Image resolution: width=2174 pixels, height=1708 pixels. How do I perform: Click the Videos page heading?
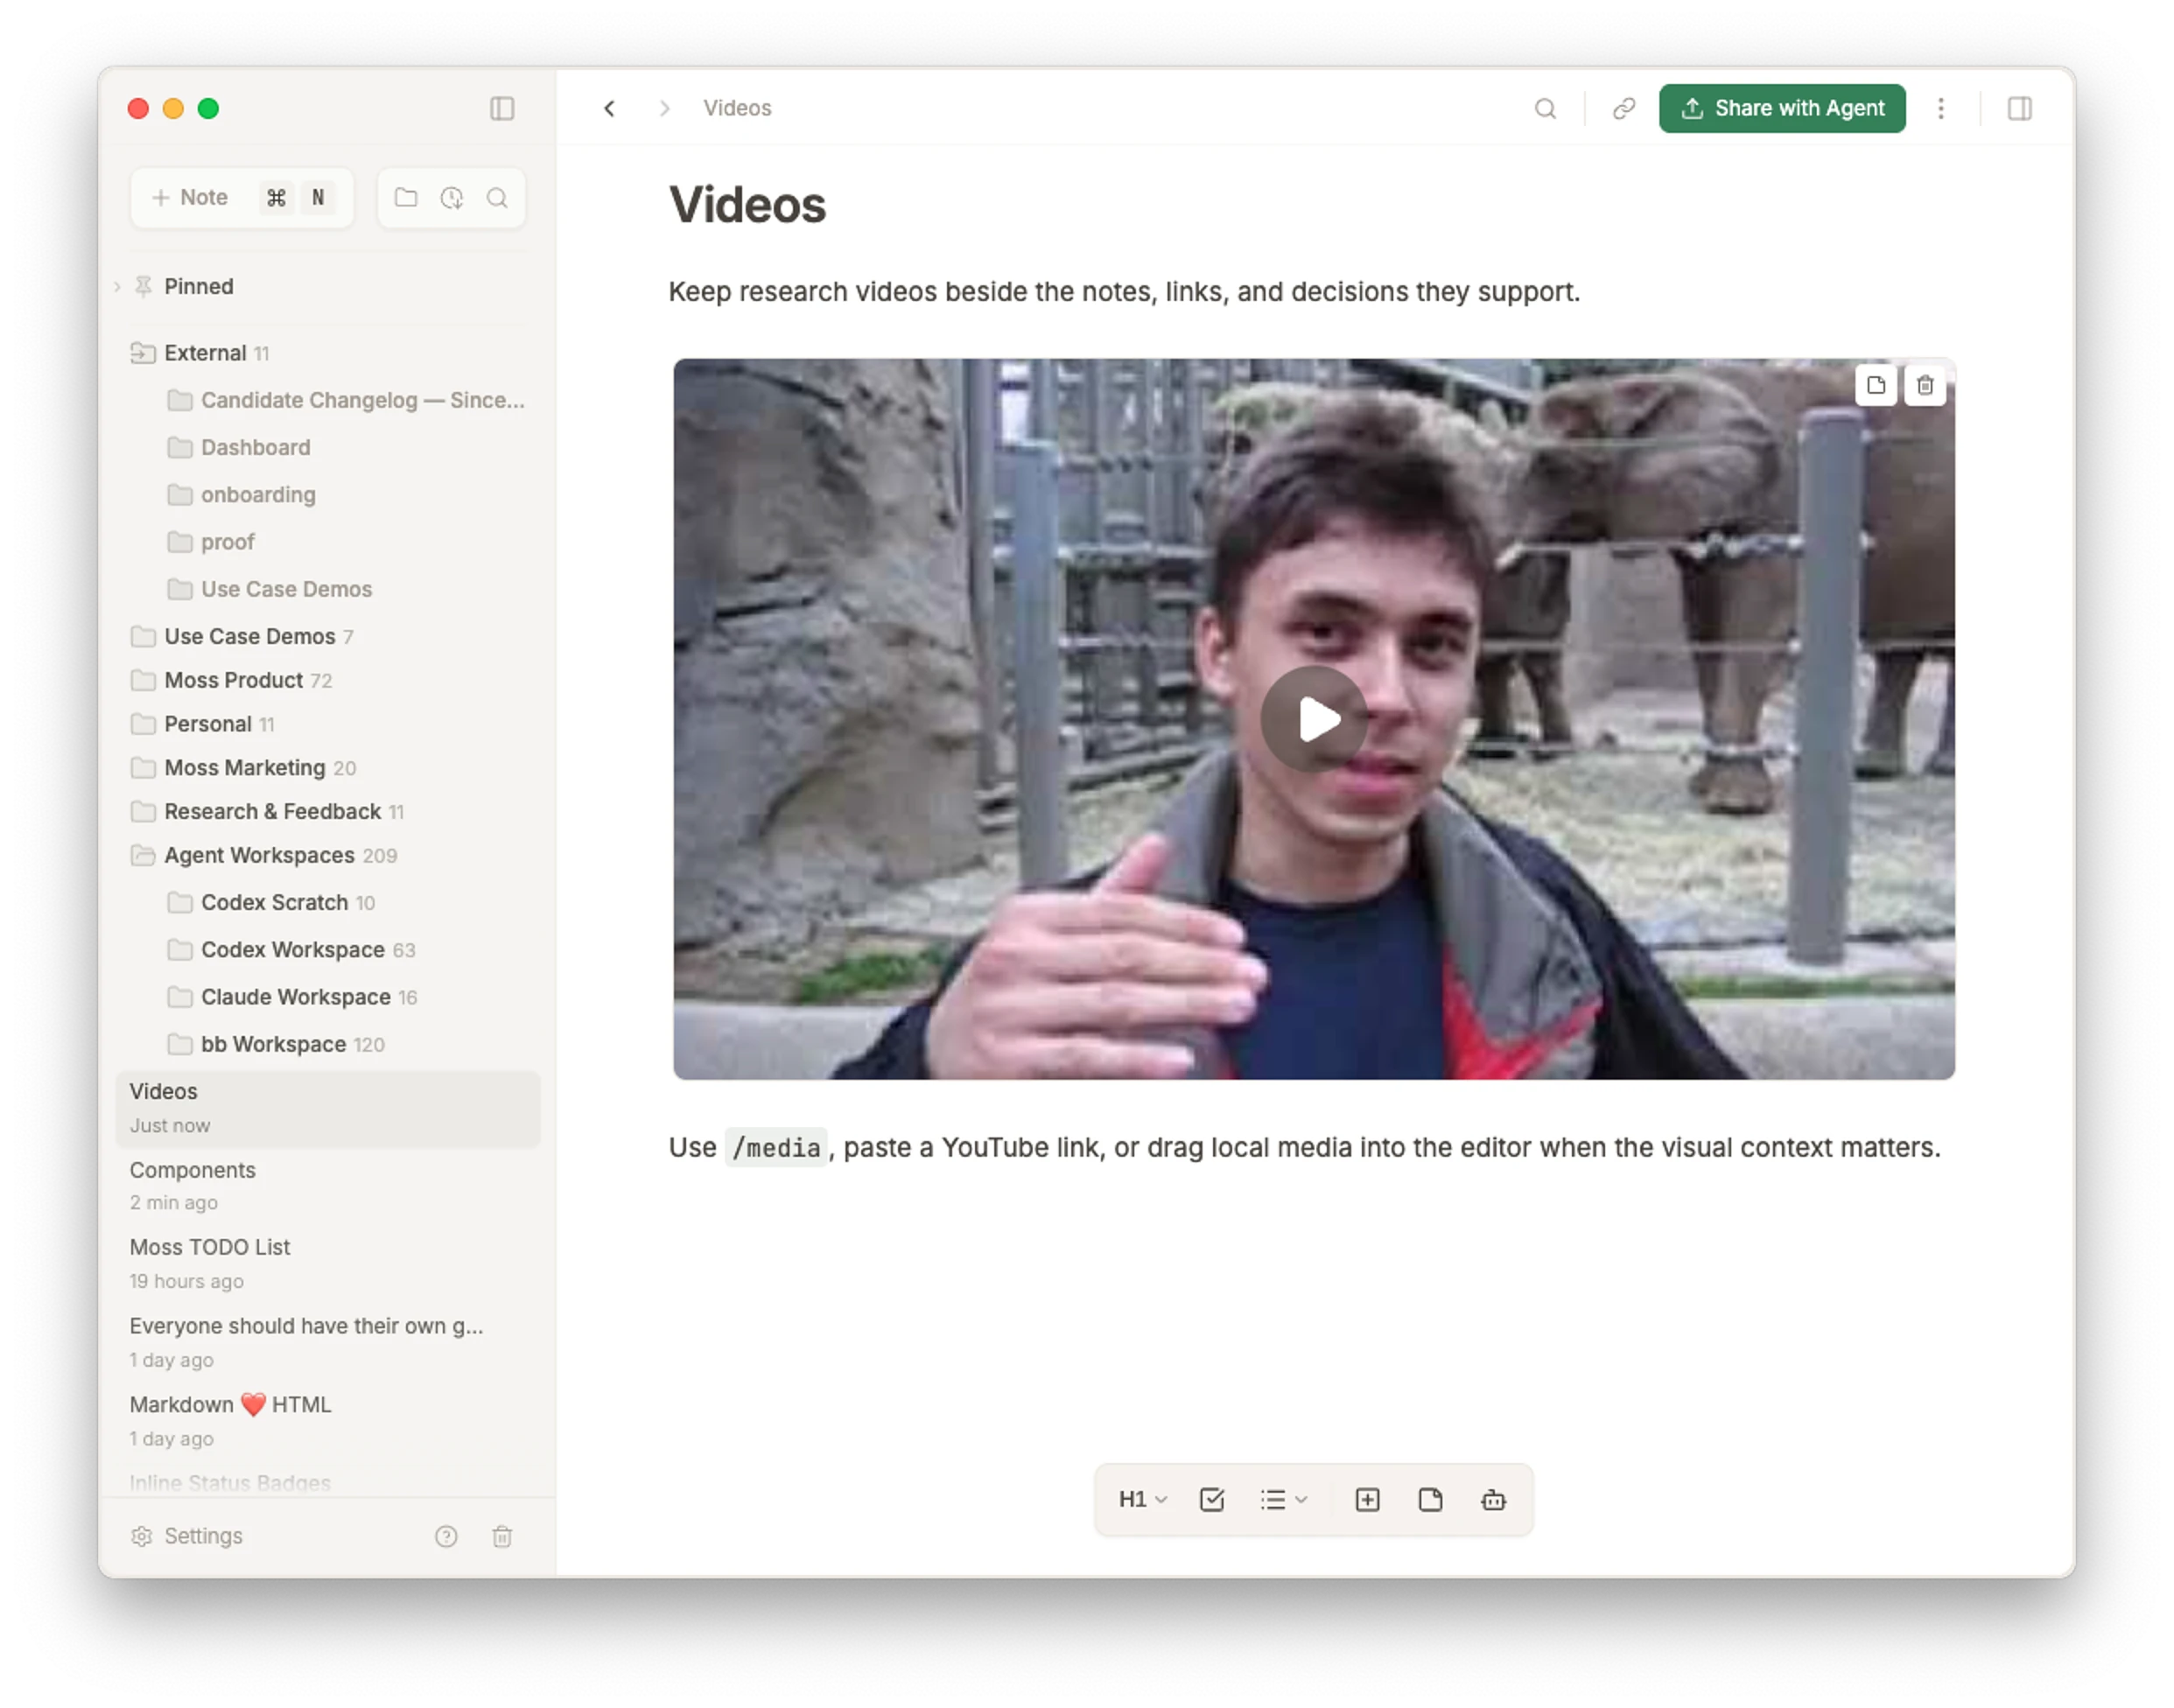tap(747, 205)
